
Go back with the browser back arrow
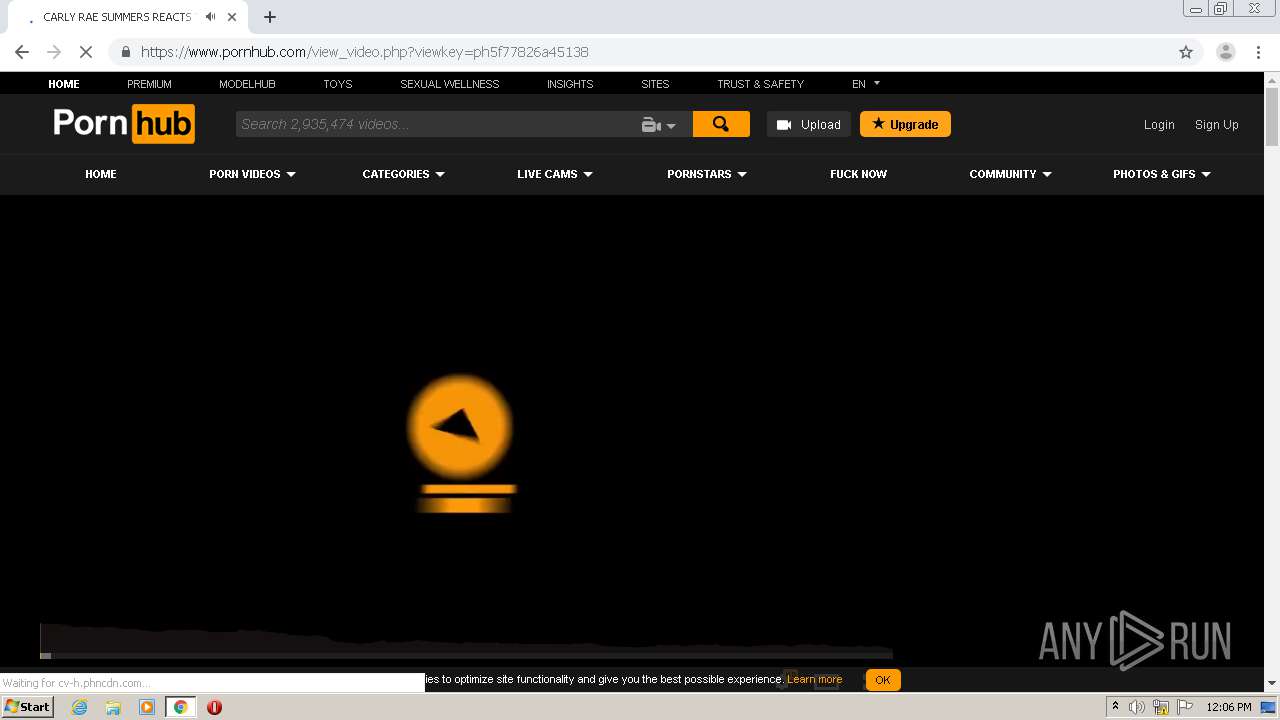click(x=22, y=52)
